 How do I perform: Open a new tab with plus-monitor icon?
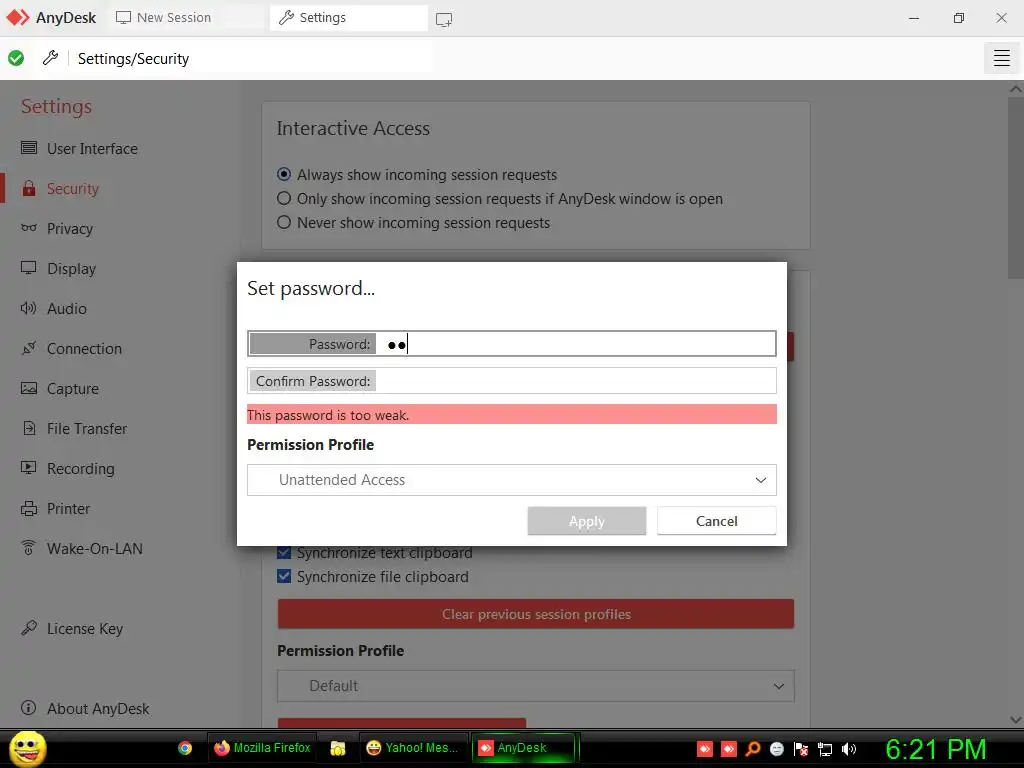(x=444, y=20)
